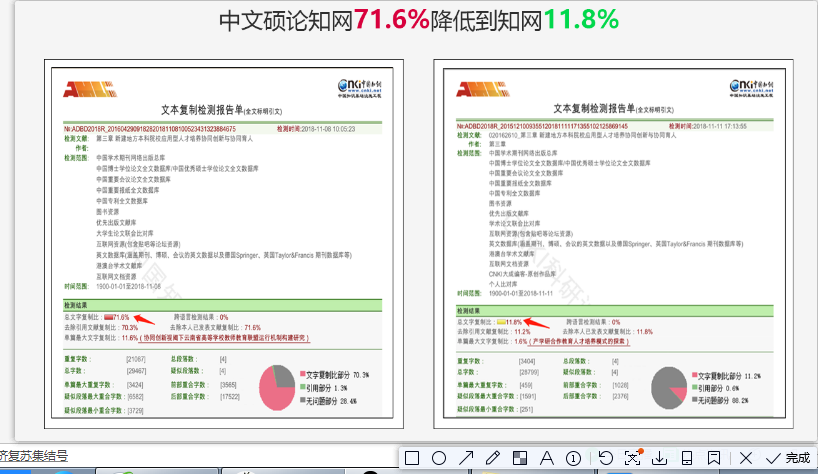Click the red 71.6% in the heading

point(391,20)
